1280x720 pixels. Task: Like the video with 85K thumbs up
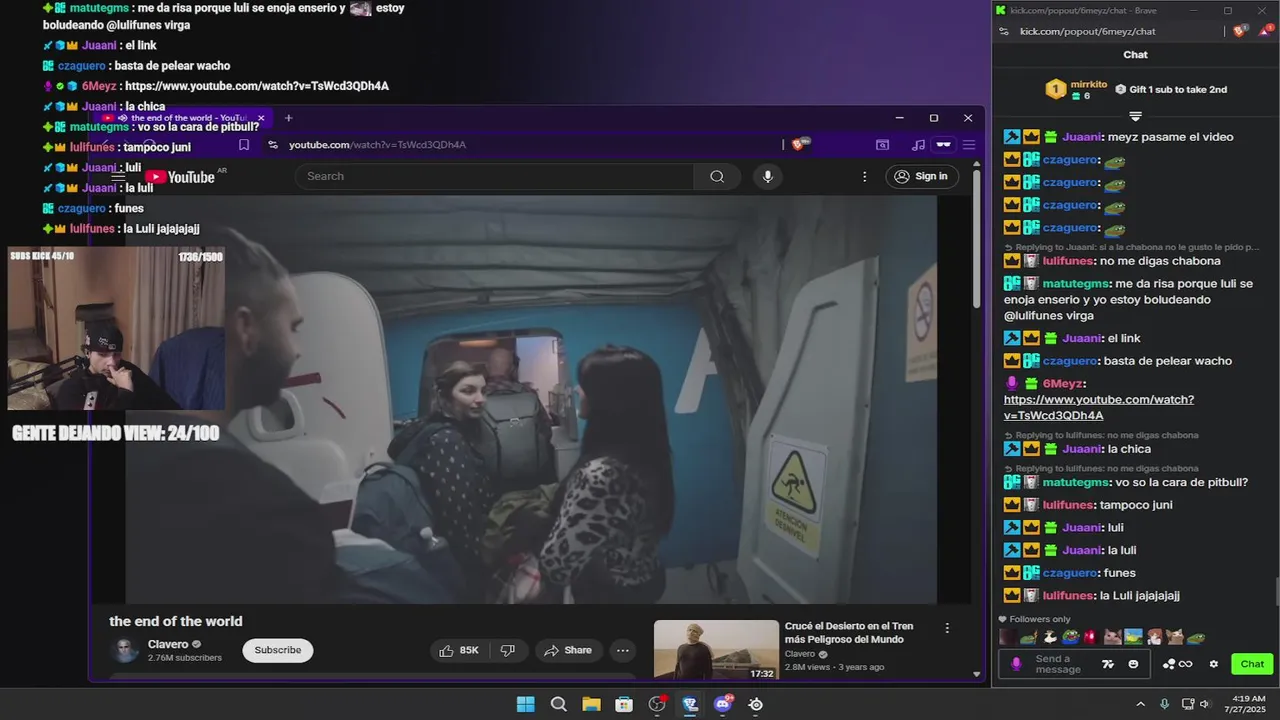pos(459,651)
